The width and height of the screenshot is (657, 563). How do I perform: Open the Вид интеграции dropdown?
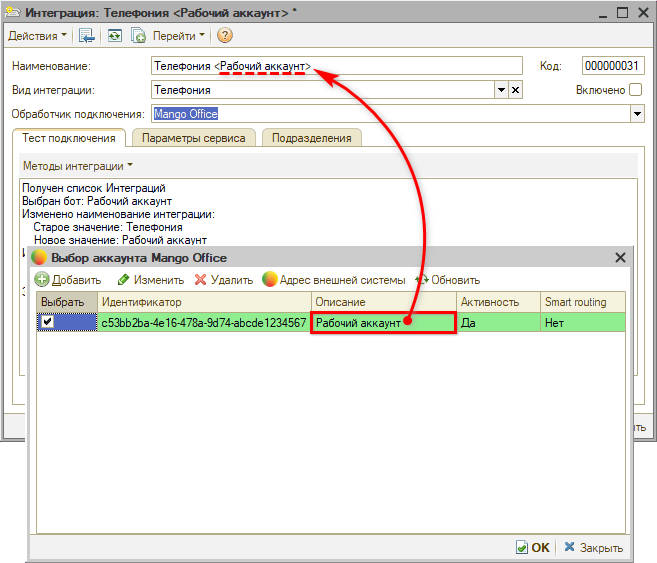tap(502, 90)
